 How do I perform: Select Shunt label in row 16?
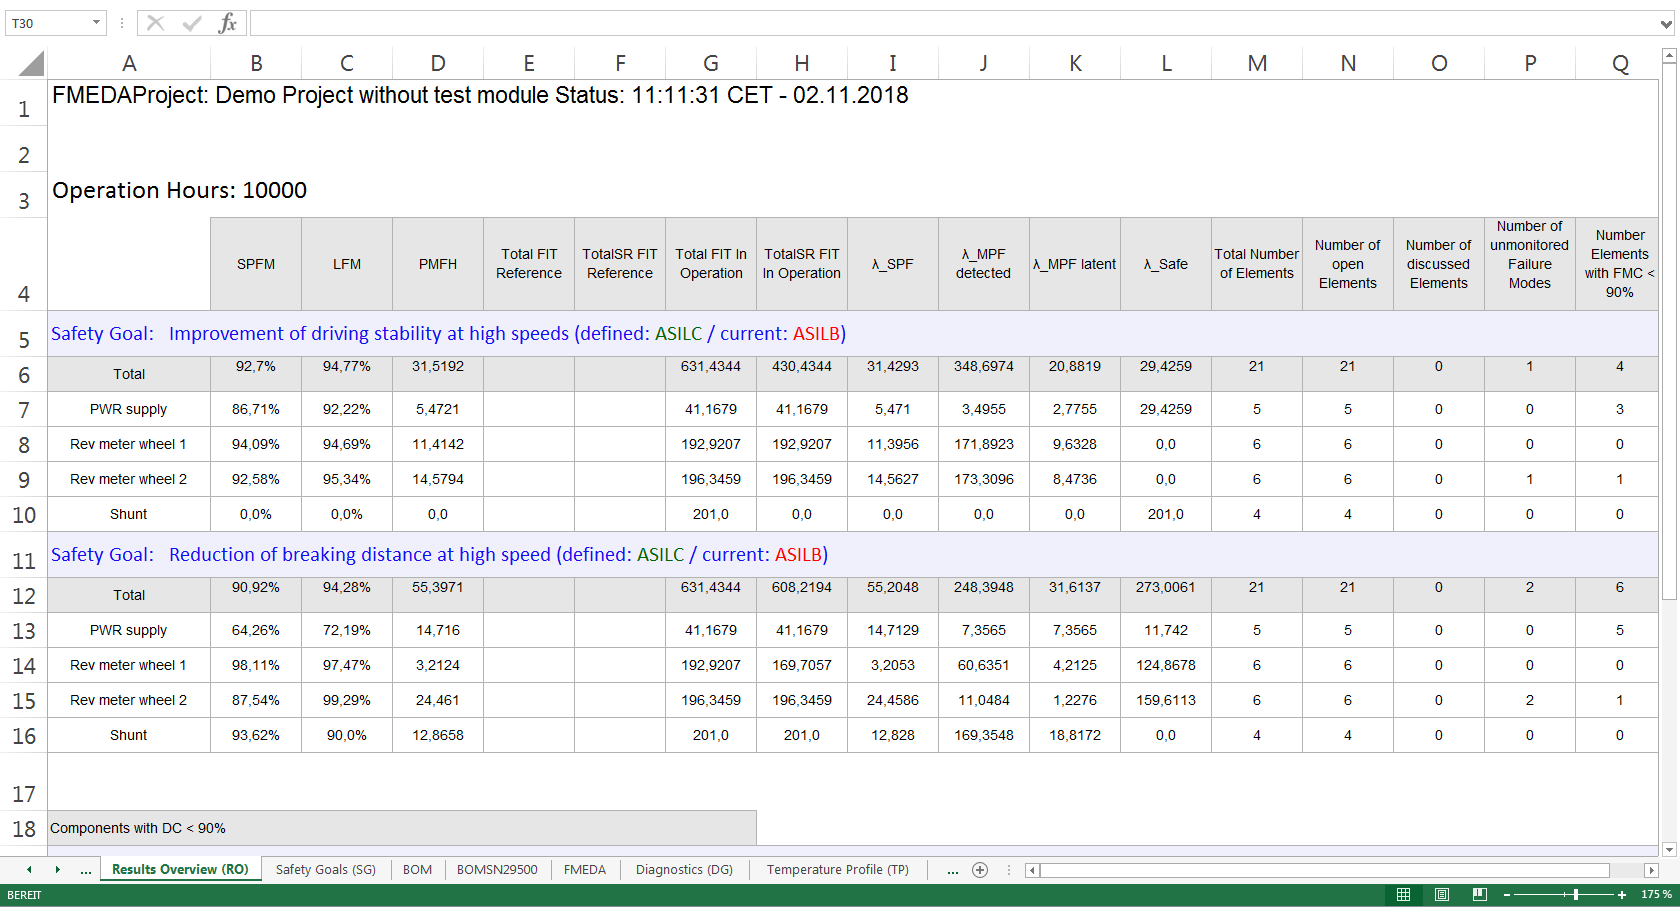pos(129,735)
